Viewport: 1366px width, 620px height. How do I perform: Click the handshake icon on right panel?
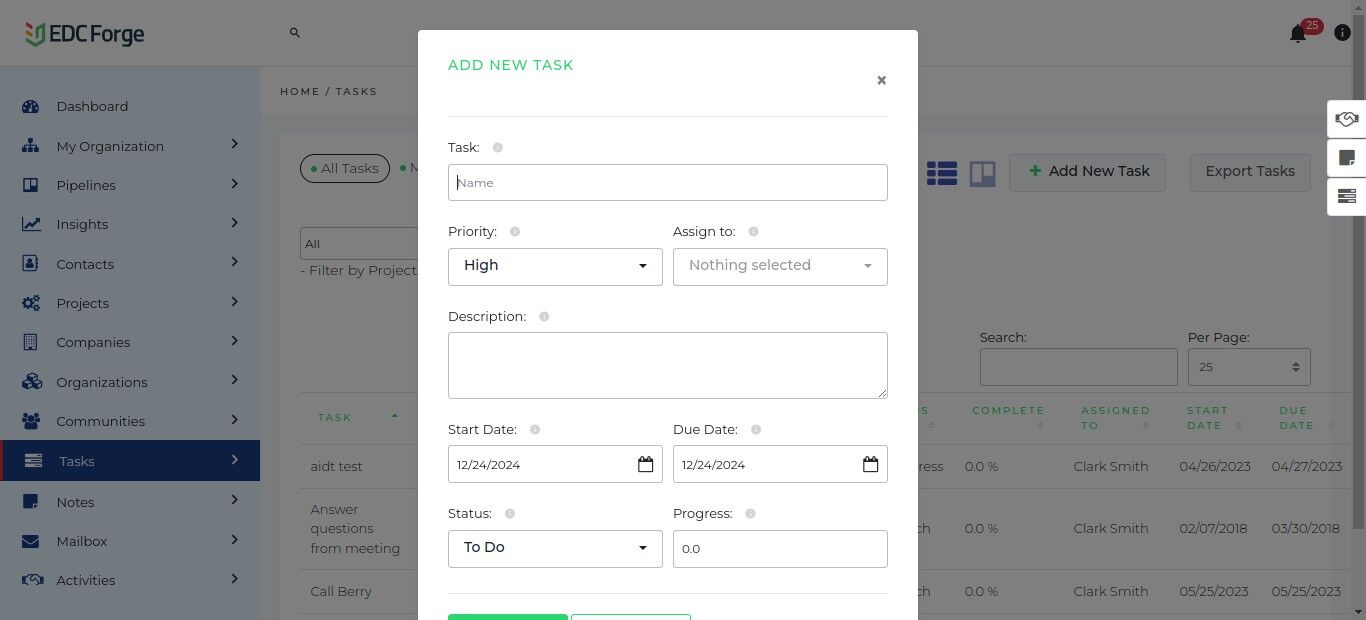pos(1346,119)
